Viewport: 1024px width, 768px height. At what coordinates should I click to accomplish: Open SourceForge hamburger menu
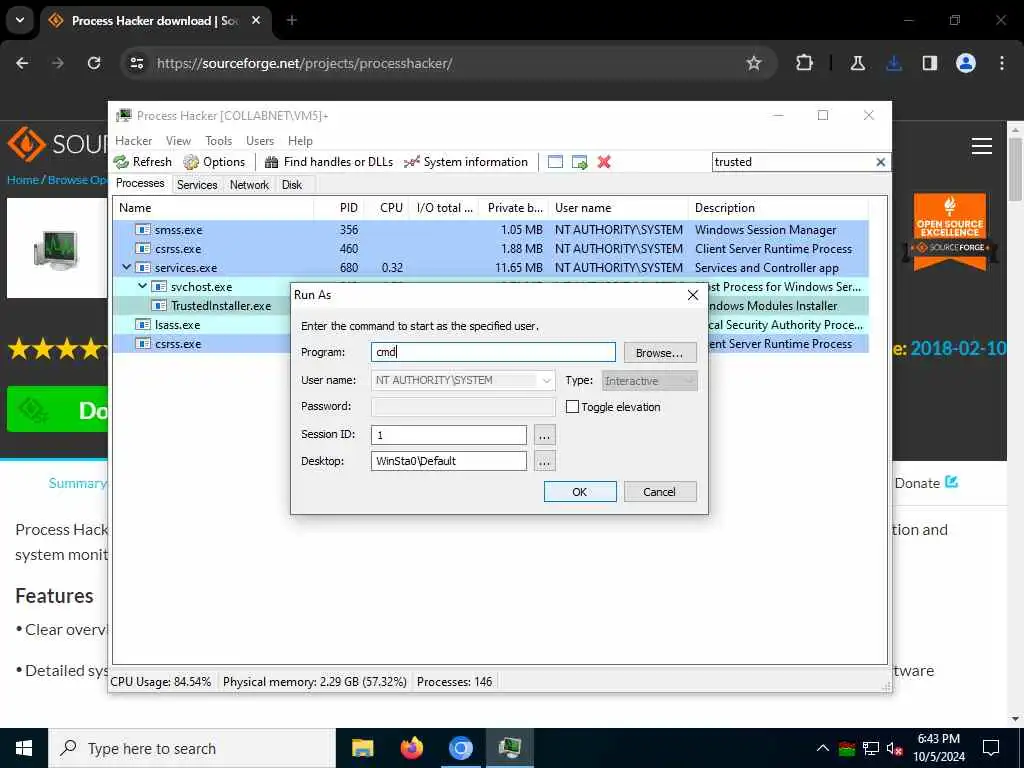tap(982, 146)
